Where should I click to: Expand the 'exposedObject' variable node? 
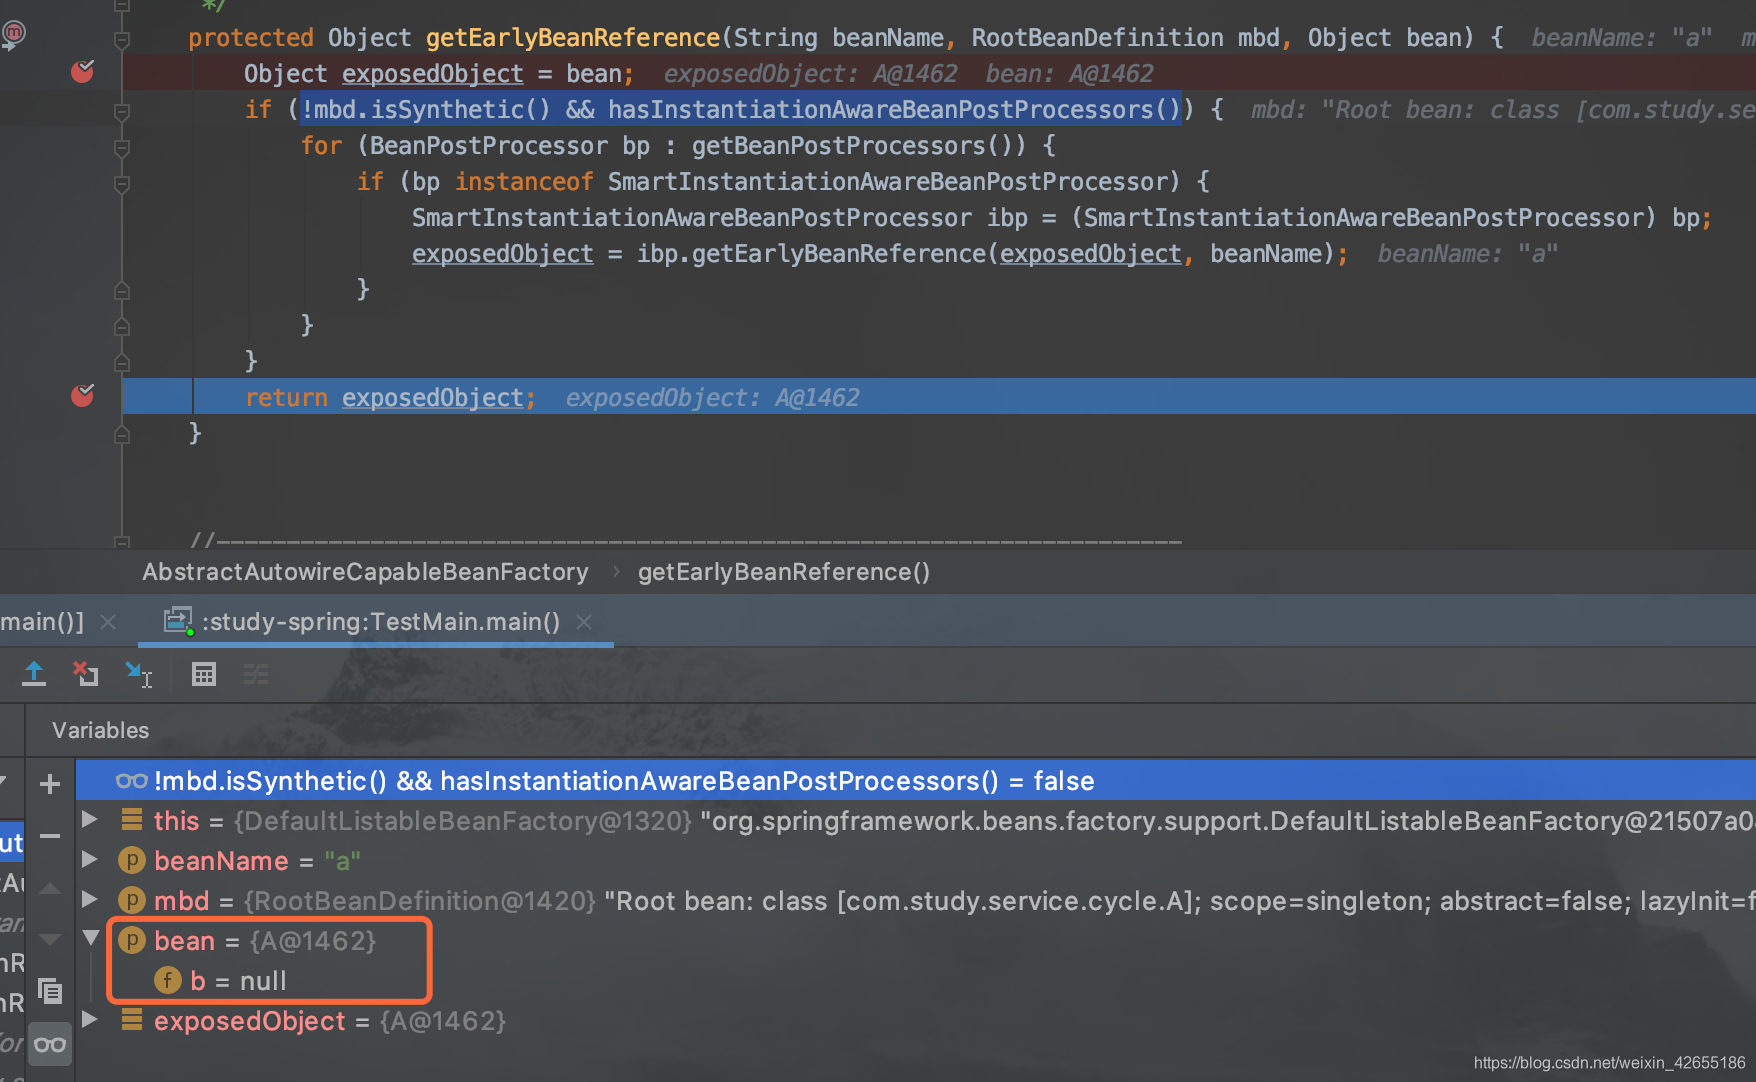pyautogui.click(x=90, y=1020)
